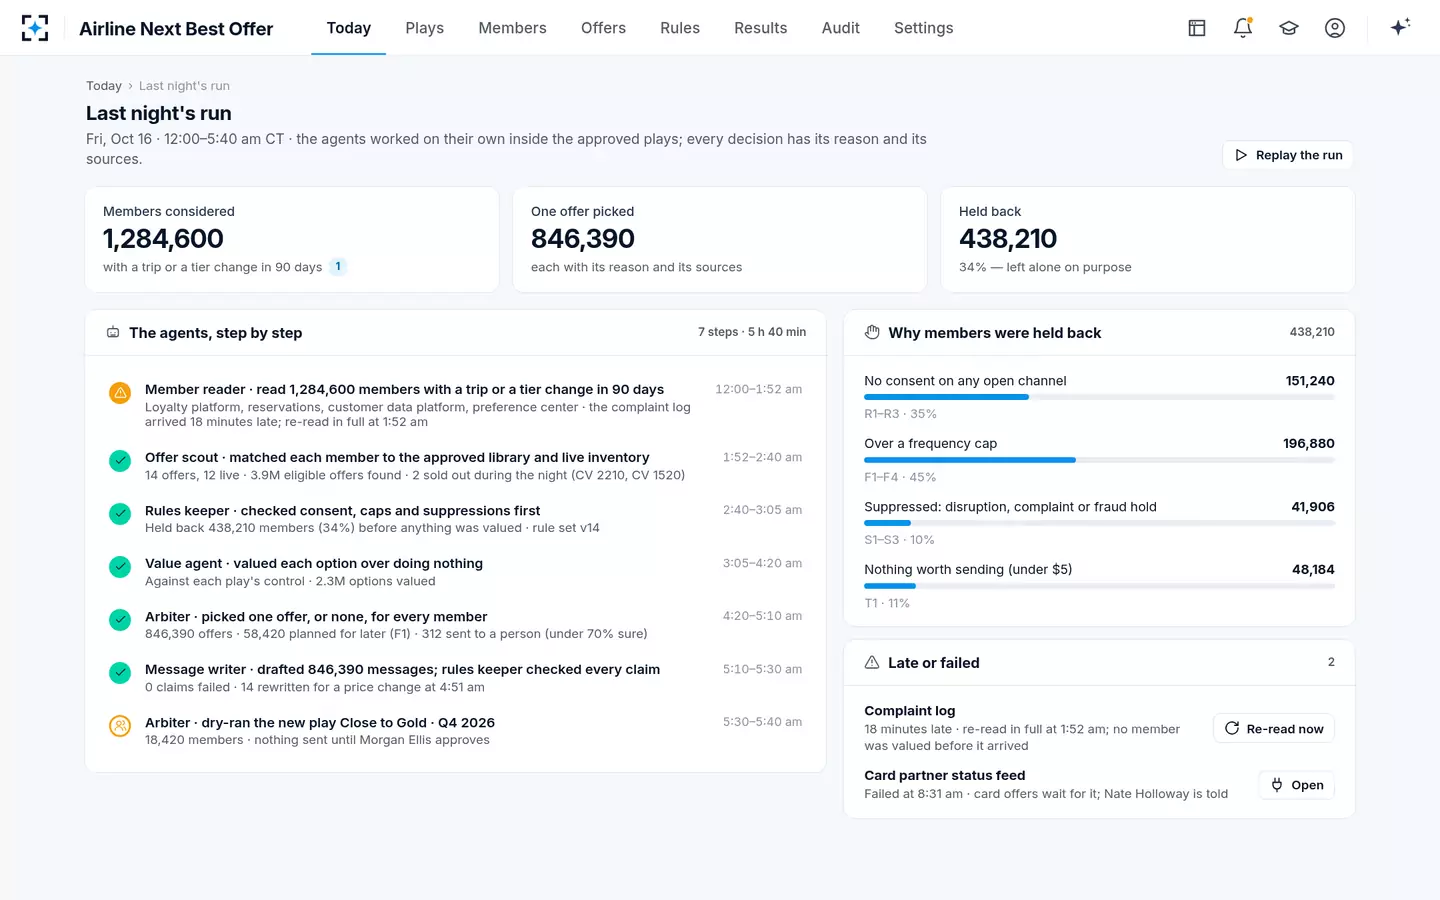This screenshot has height=900, width=1440.
Task: Click the green check beside Value agent step
Action: click(120, 567)
